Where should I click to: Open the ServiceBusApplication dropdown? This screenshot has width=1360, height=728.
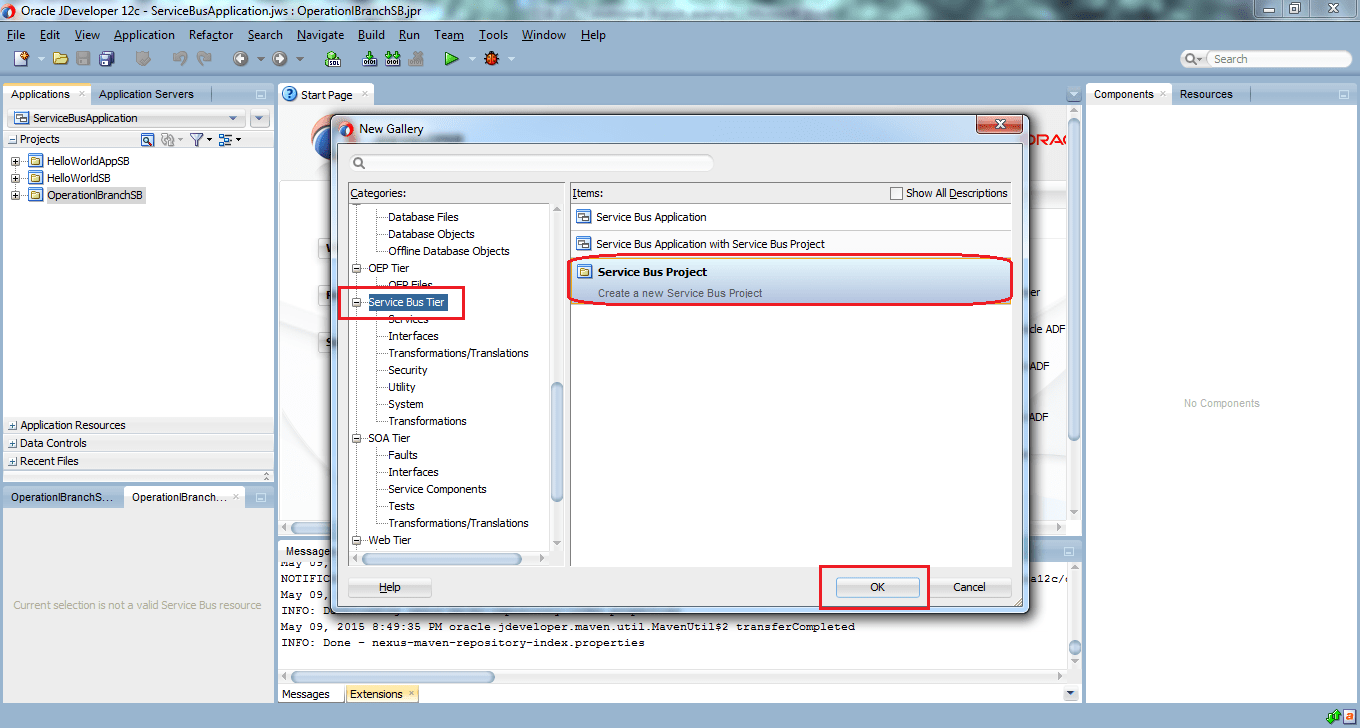232,117
